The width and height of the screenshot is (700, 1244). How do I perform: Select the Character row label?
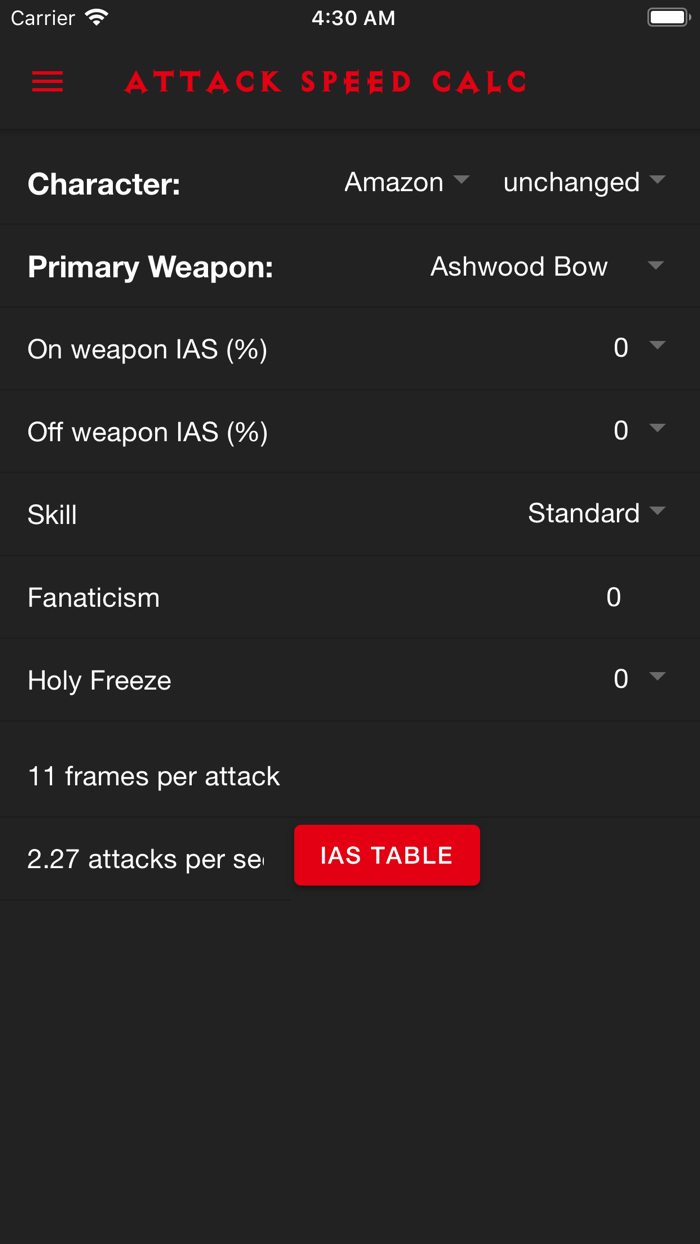click(103, 183)
